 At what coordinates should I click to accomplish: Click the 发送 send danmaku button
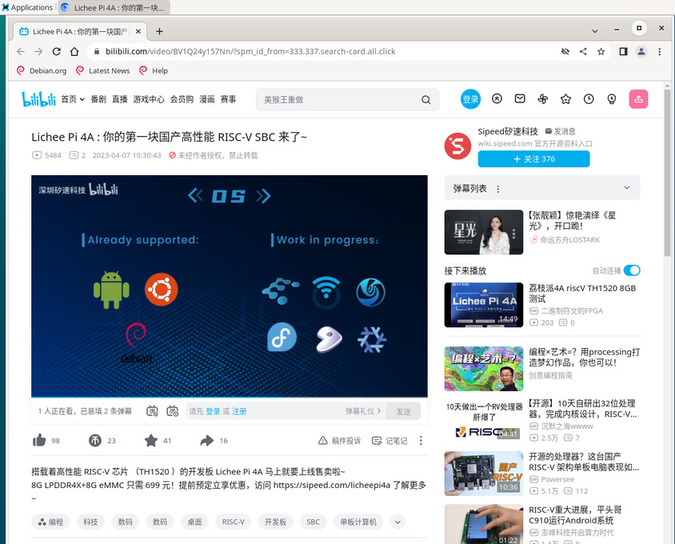point(403,411)
